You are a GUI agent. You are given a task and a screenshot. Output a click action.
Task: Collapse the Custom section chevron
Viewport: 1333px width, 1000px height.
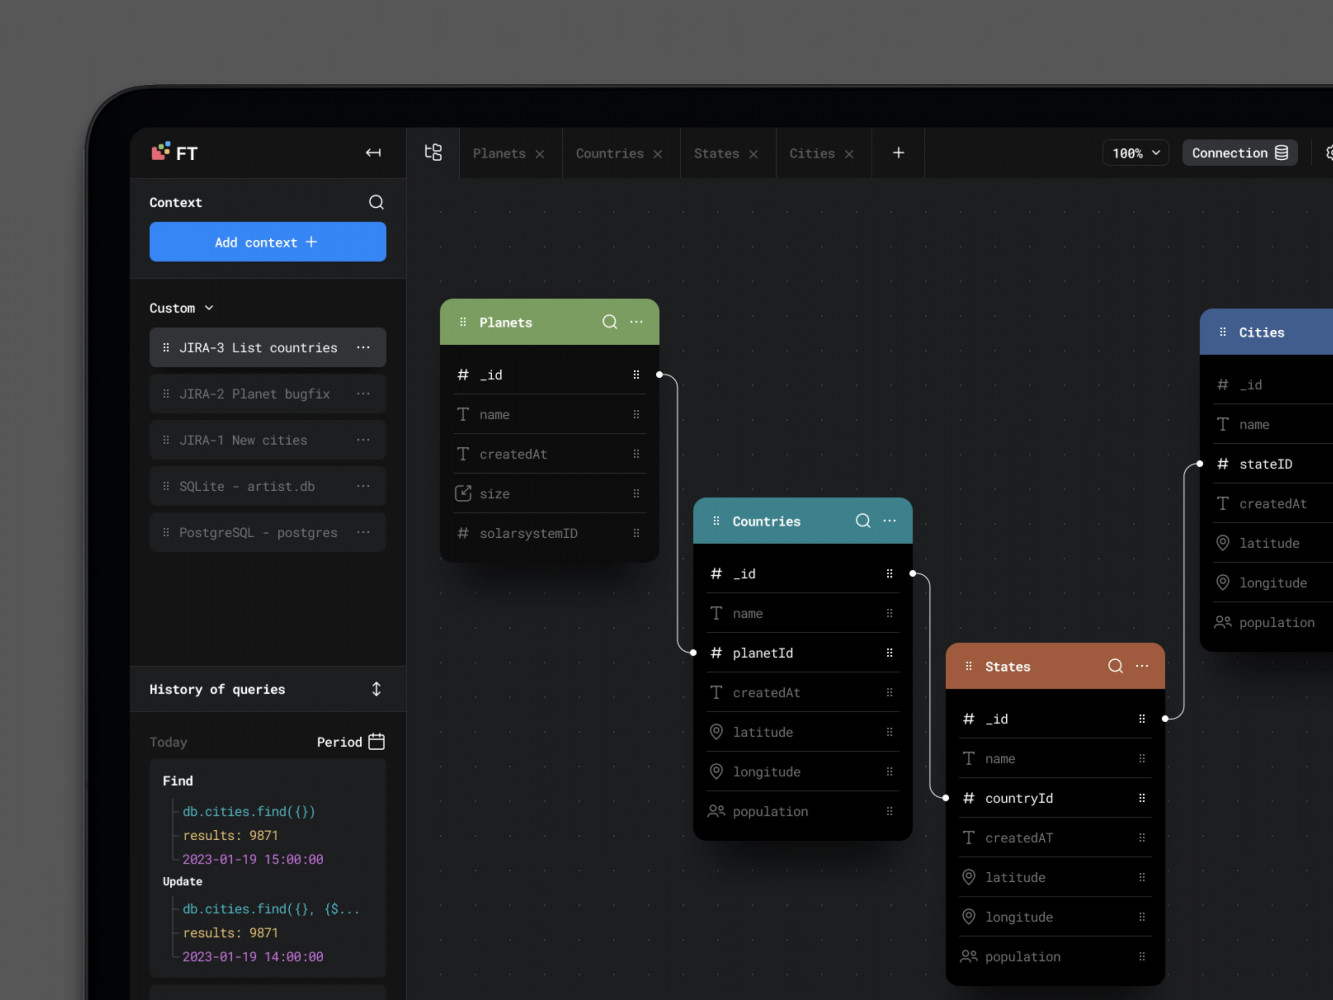click(x=209, y=308)
